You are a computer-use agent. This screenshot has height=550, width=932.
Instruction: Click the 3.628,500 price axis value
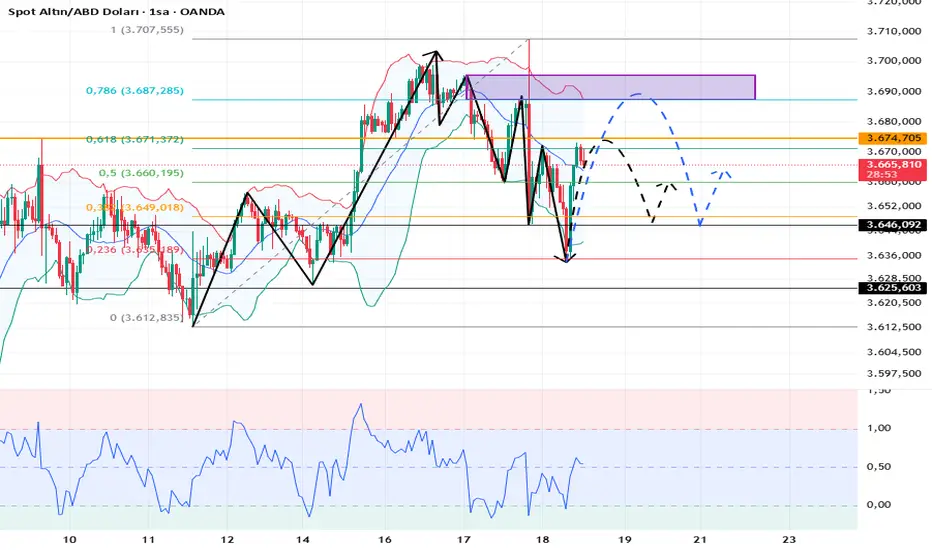coord(894,278)
